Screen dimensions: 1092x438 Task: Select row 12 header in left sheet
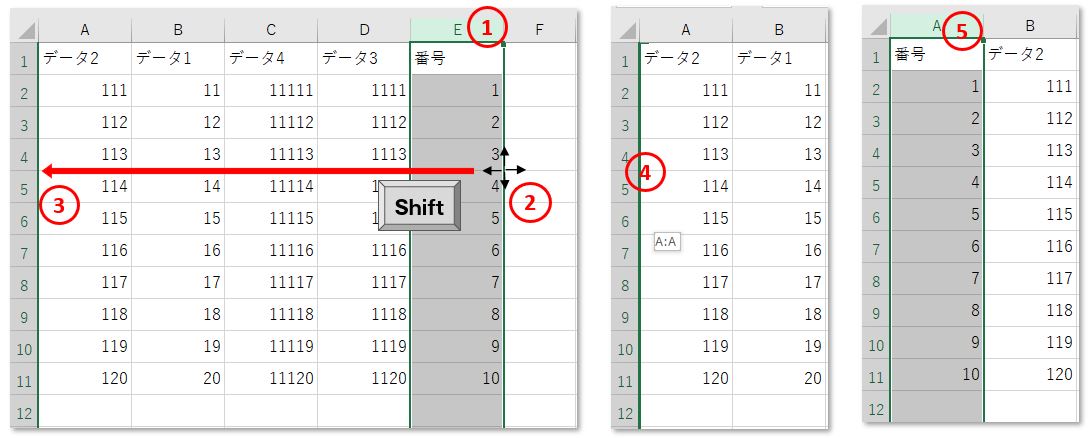[24, 414]
